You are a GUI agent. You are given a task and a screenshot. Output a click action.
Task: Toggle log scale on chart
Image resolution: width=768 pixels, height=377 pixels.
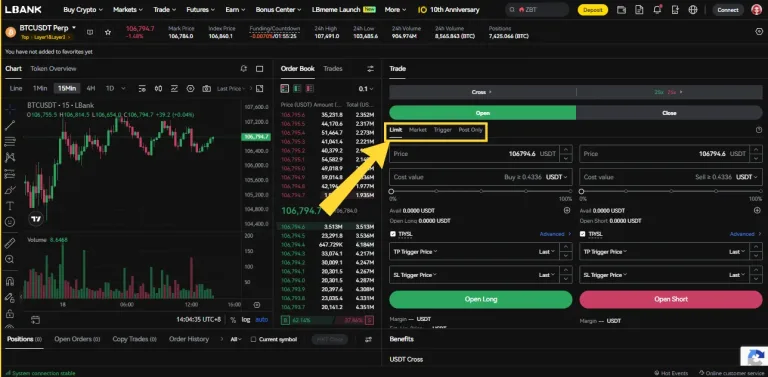[x=246, y=320]
